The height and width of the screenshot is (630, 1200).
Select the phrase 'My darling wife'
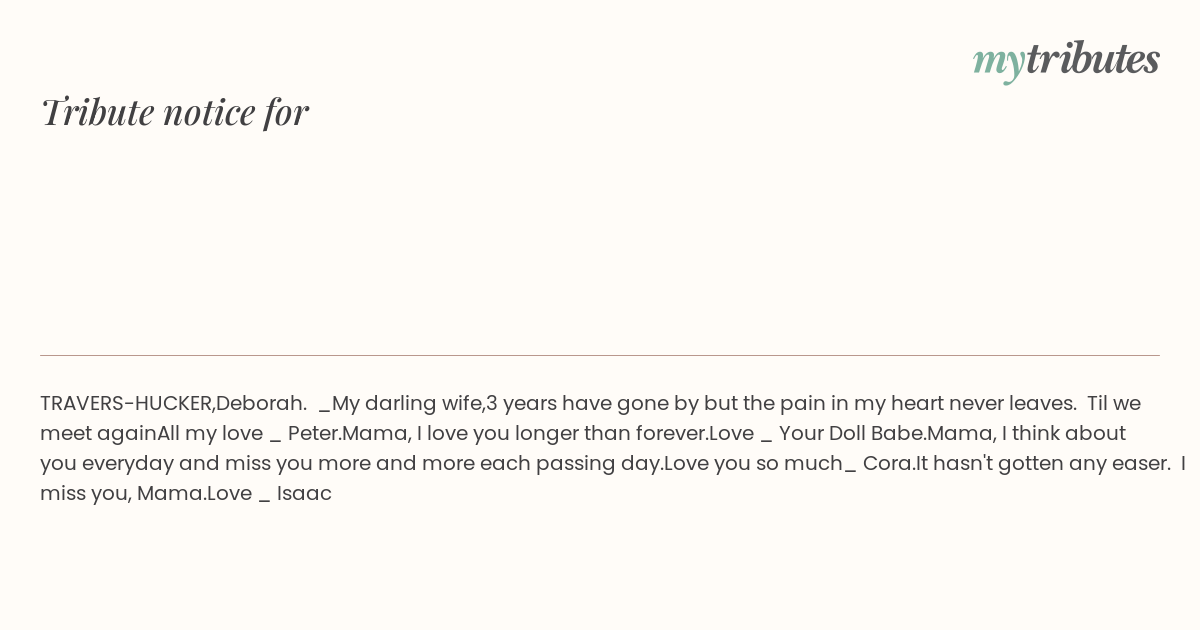(x=407, y=403)
